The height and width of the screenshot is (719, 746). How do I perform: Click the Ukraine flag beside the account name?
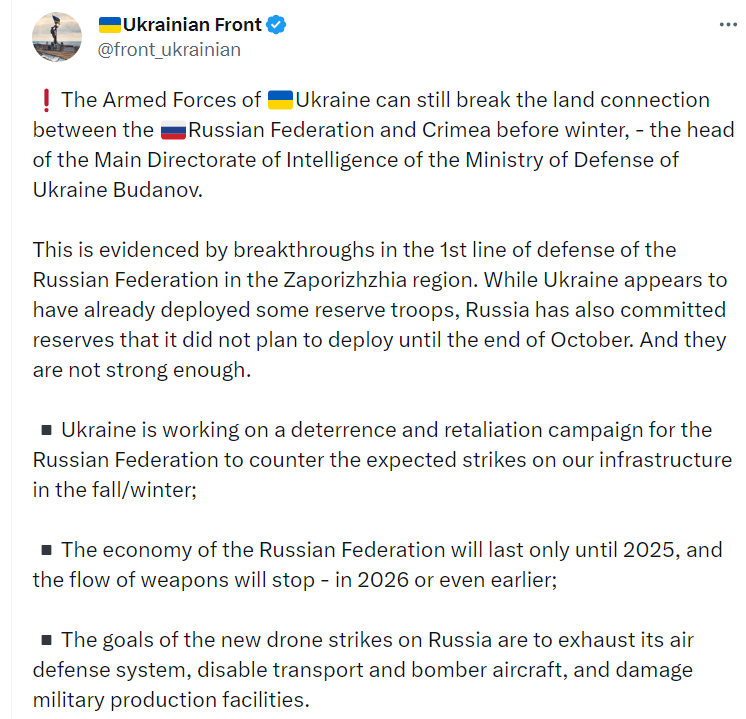click(108, 24)
